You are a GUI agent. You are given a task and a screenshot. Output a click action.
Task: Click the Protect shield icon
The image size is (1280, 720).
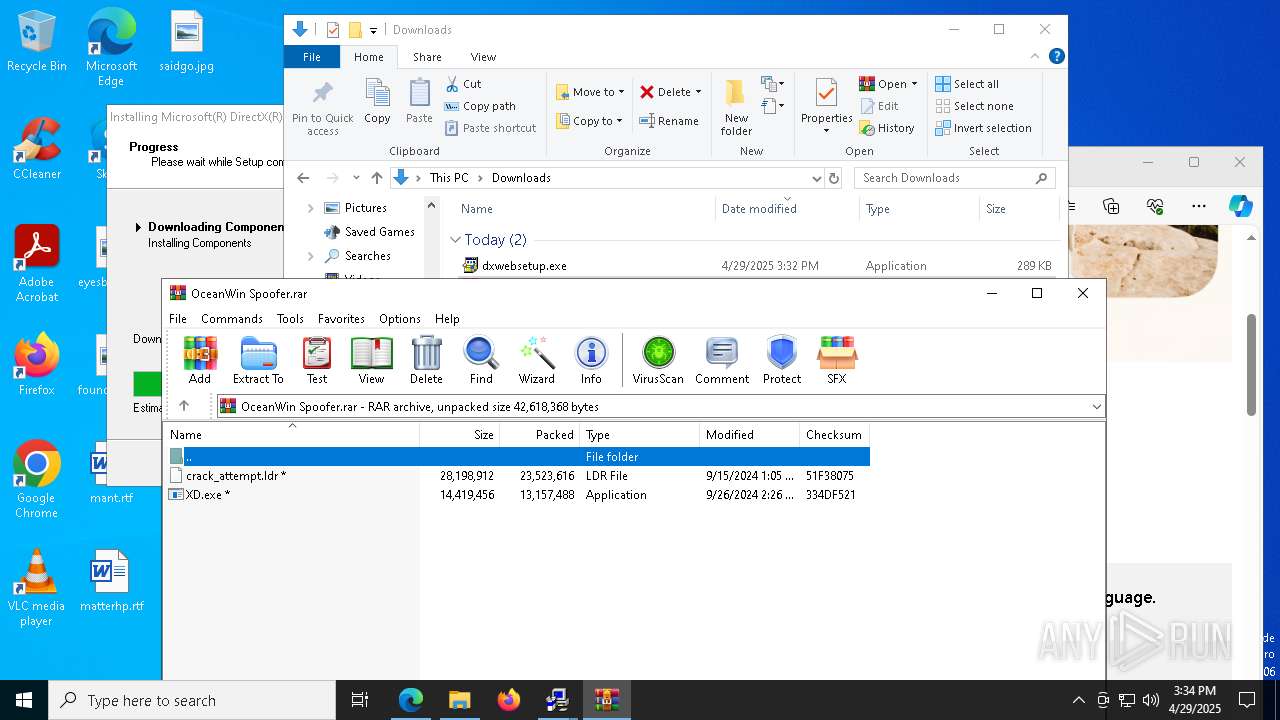pyautogui.click(x=782, y=360)
